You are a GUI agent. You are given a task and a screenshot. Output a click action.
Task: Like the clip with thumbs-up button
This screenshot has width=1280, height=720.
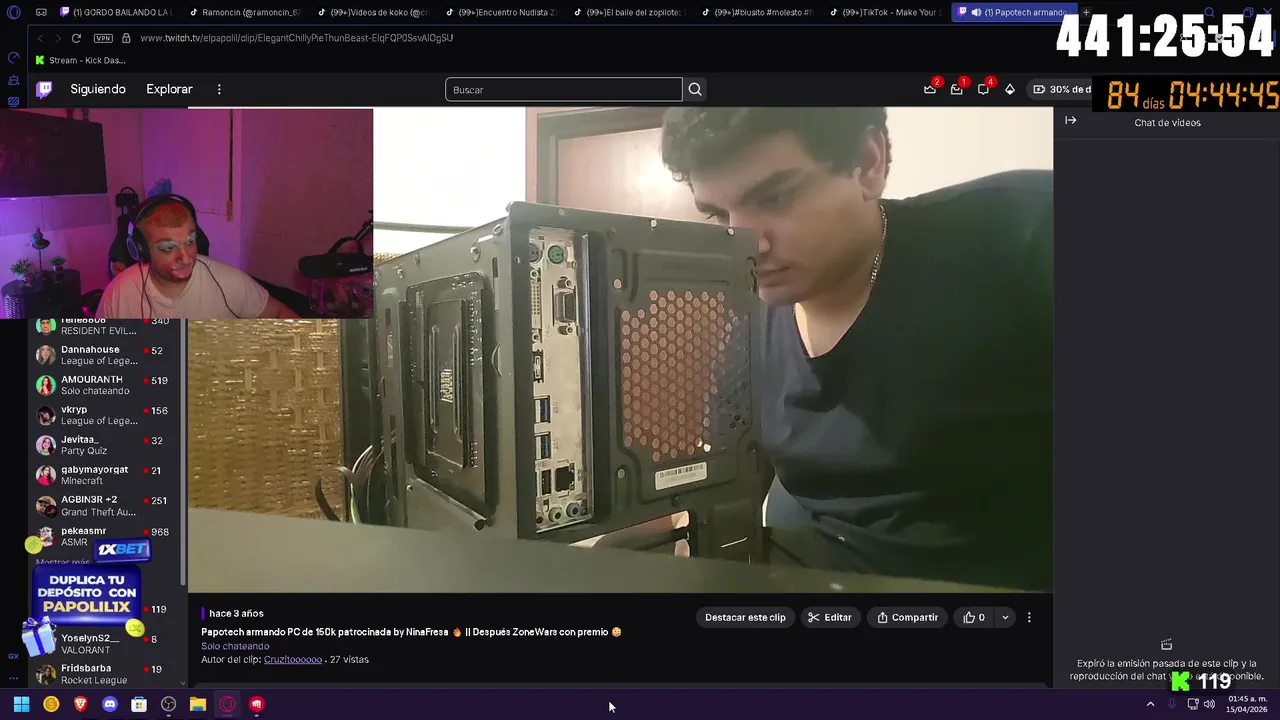tap(974, 617)
